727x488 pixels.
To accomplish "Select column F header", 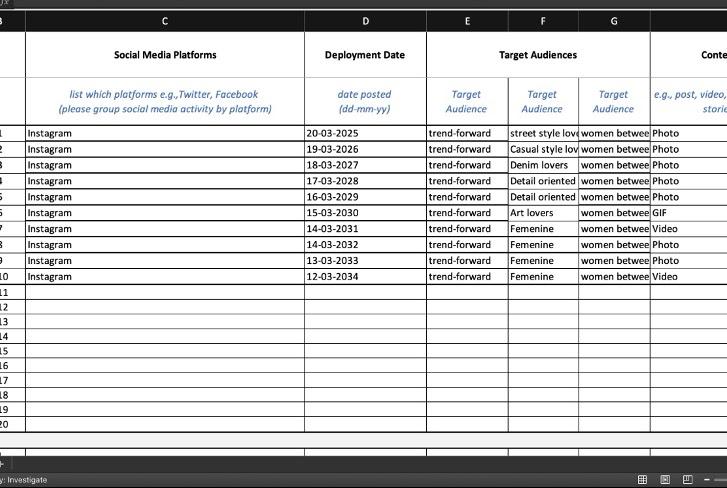I will (x=543, y=21).
